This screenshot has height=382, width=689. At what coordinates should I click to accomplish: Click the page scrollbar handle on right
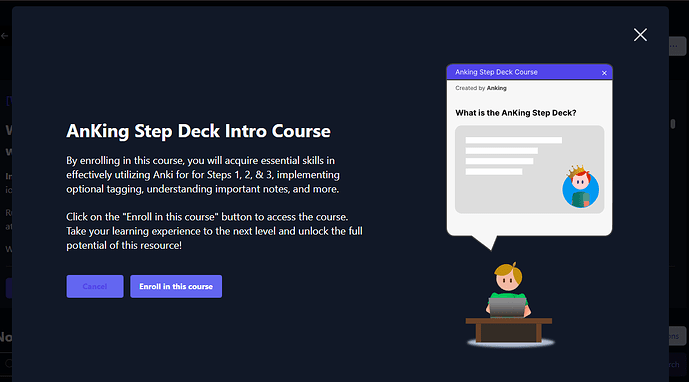673,124
